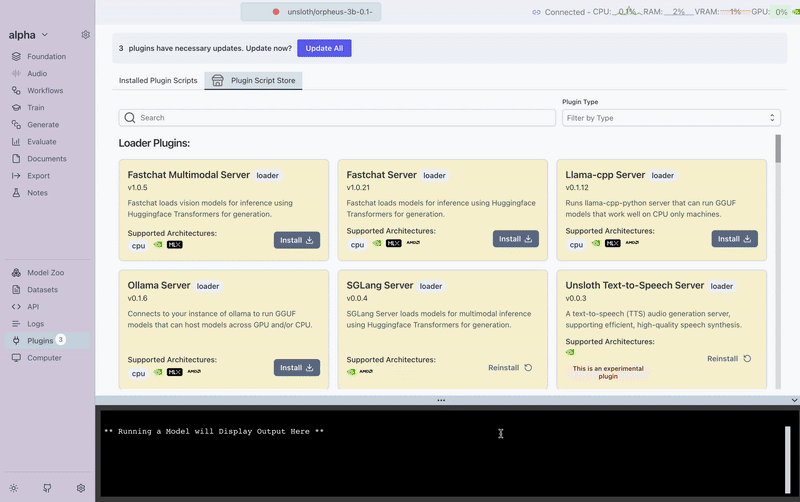Open the Workflows section

pyautogui.click(x=45, y=91)
